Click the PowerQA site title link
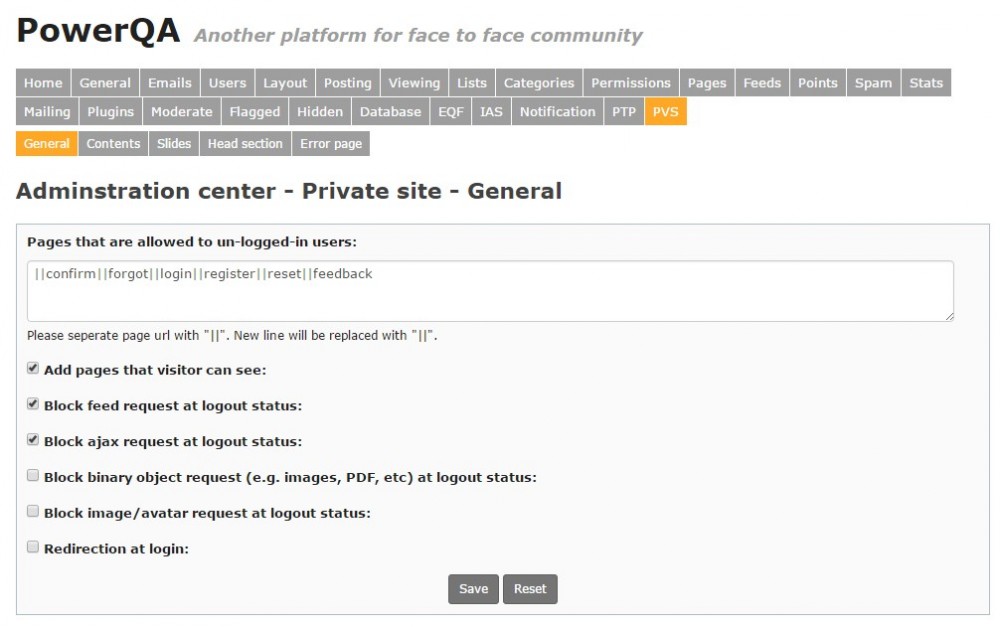 (98, 31)
